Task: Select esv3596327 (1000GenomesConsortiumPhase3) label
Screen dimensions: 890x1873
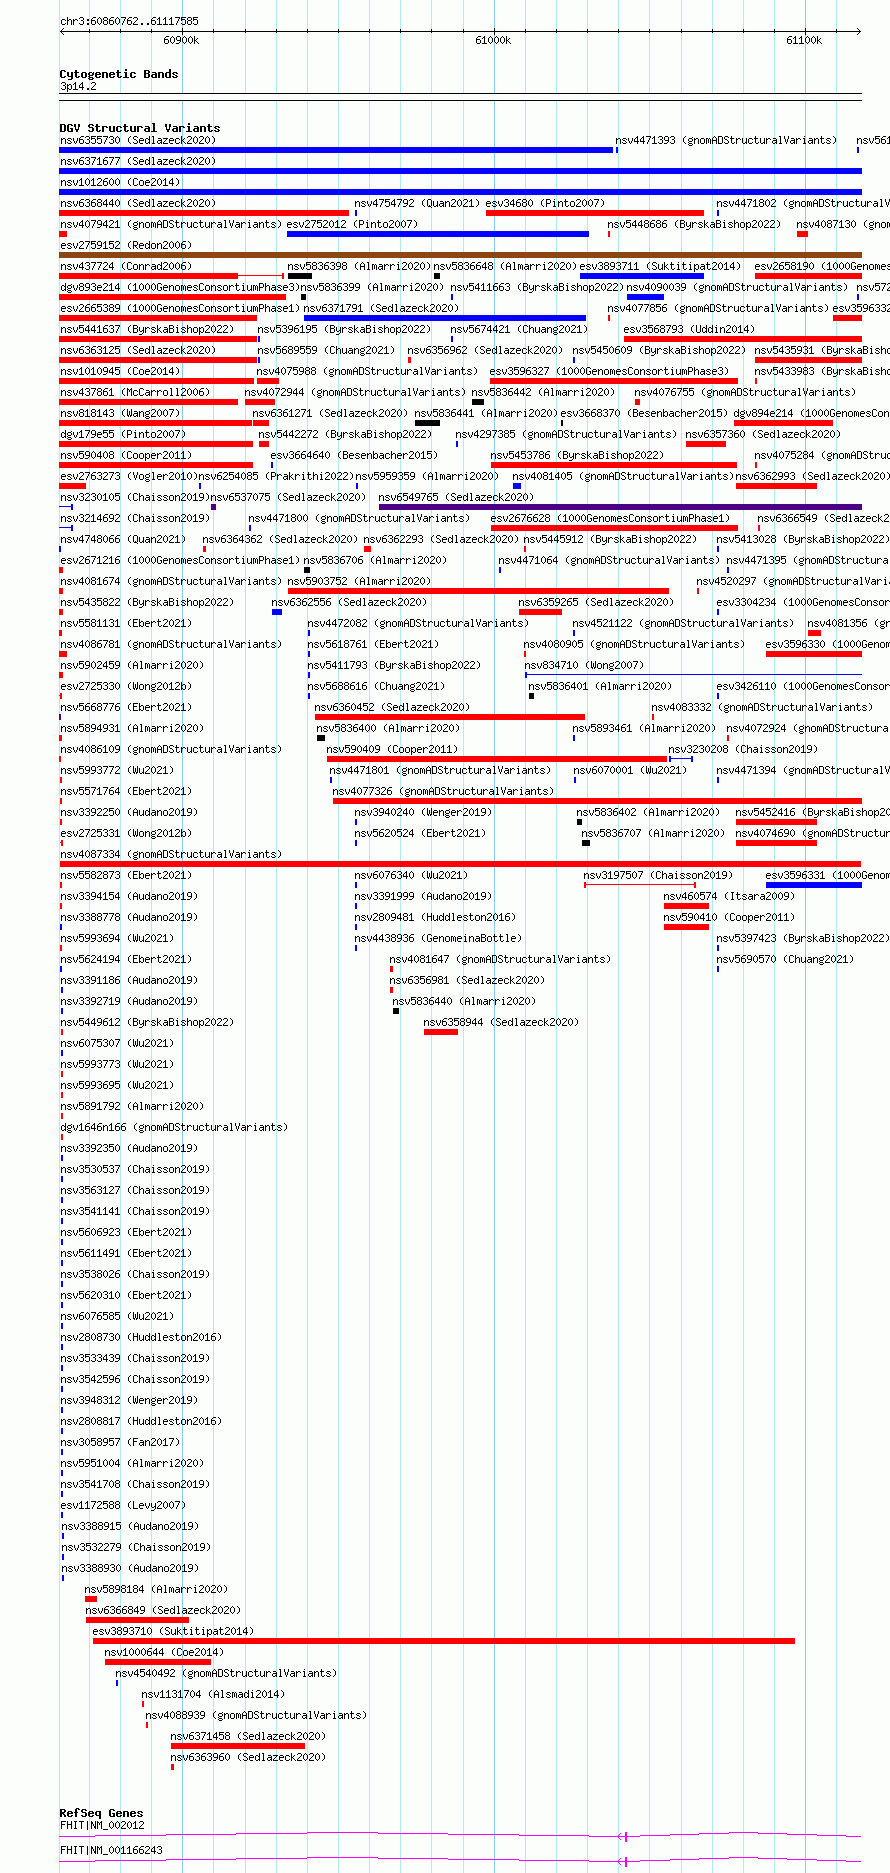Action: click(609, 371)
